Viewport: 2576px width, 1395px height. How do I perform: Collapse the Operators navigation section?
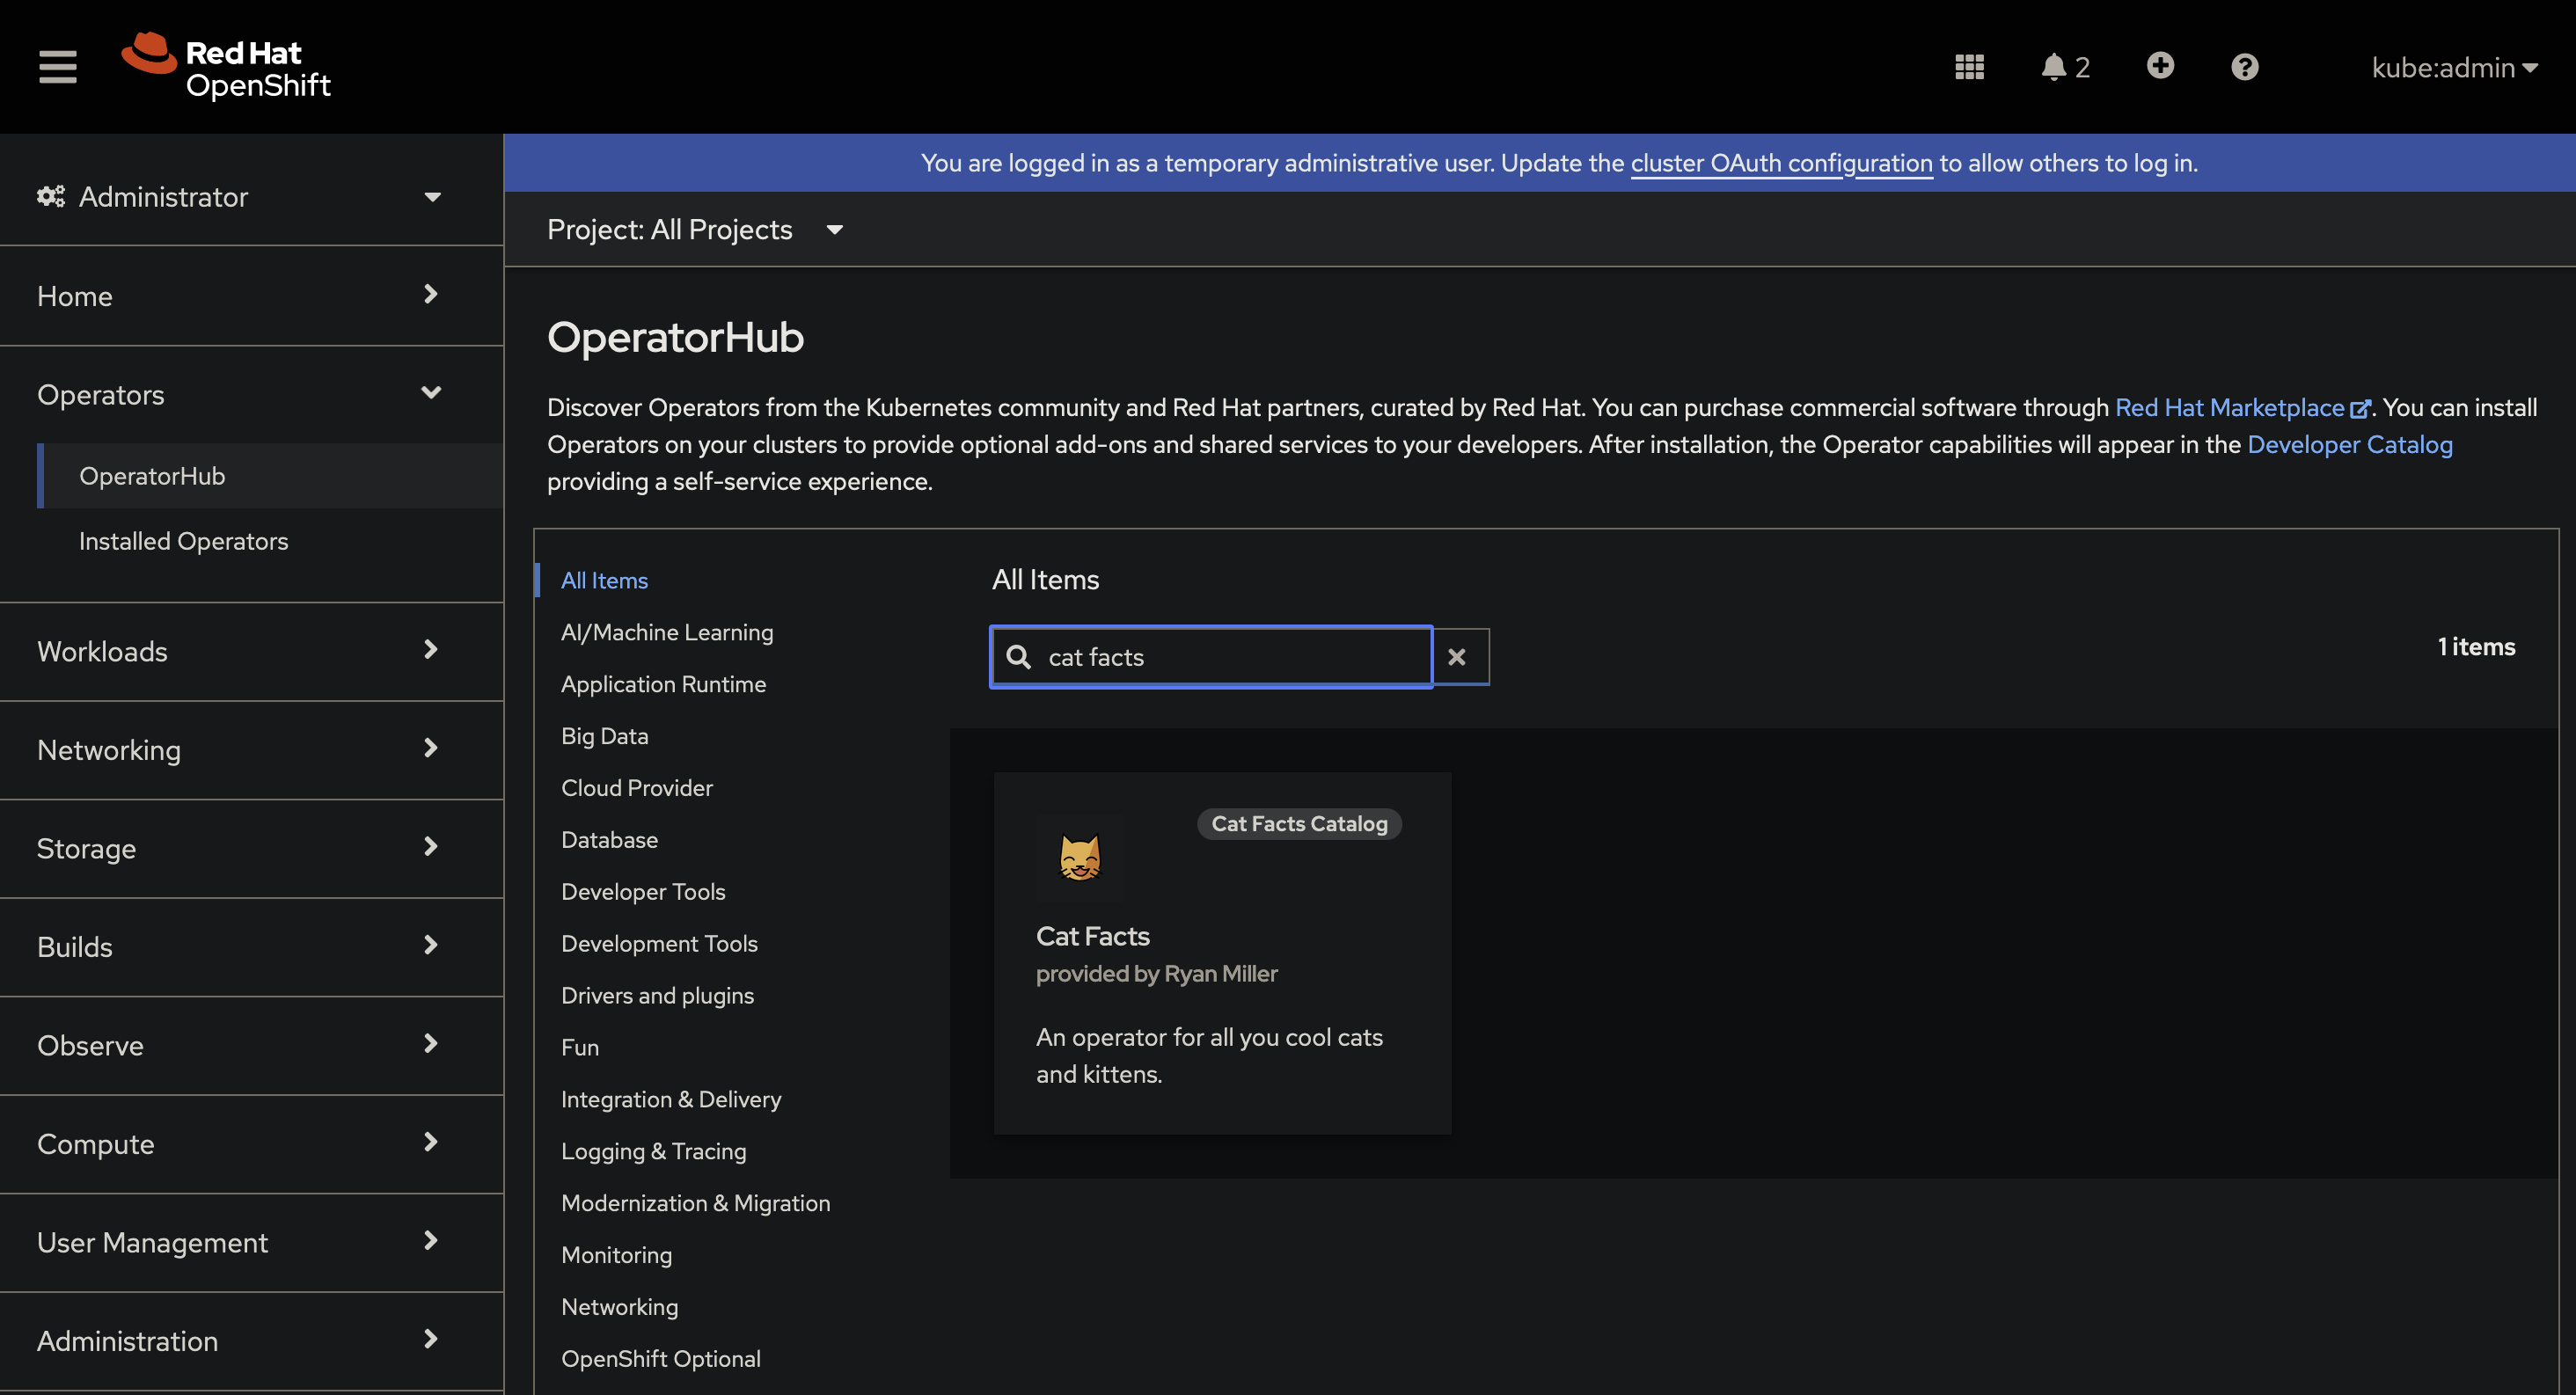point(240,395)
